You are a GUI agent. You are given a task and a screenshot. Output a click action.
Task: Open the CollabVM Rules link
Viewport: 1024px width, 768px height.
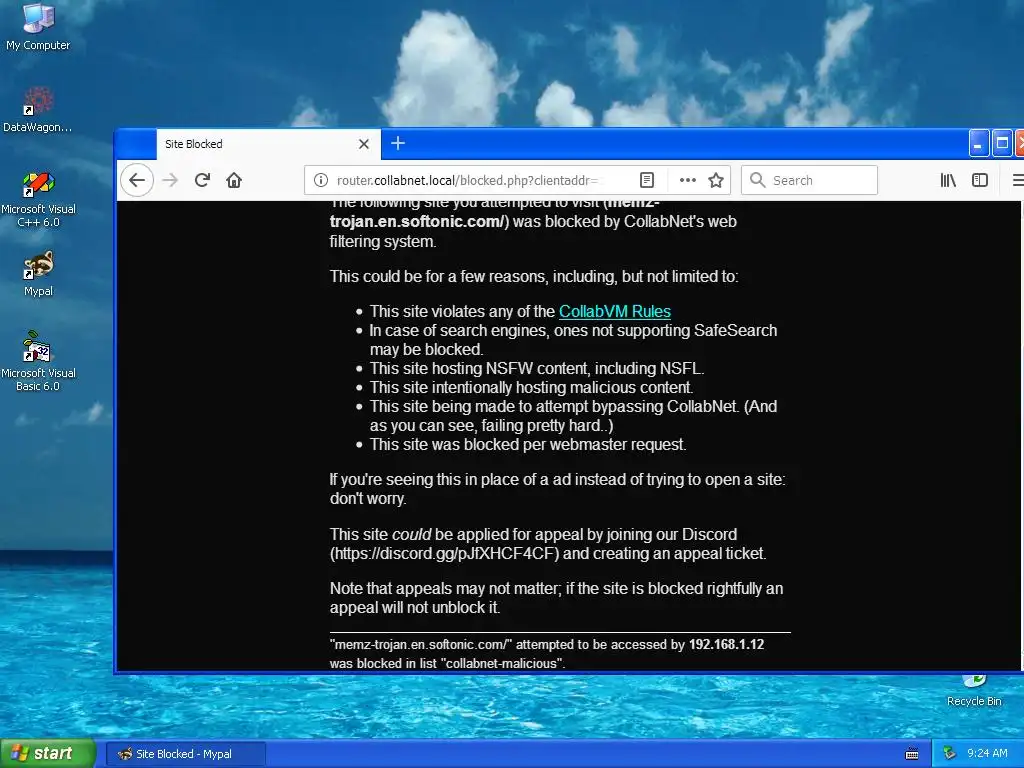pyautogui.click(x=615, y=312)
